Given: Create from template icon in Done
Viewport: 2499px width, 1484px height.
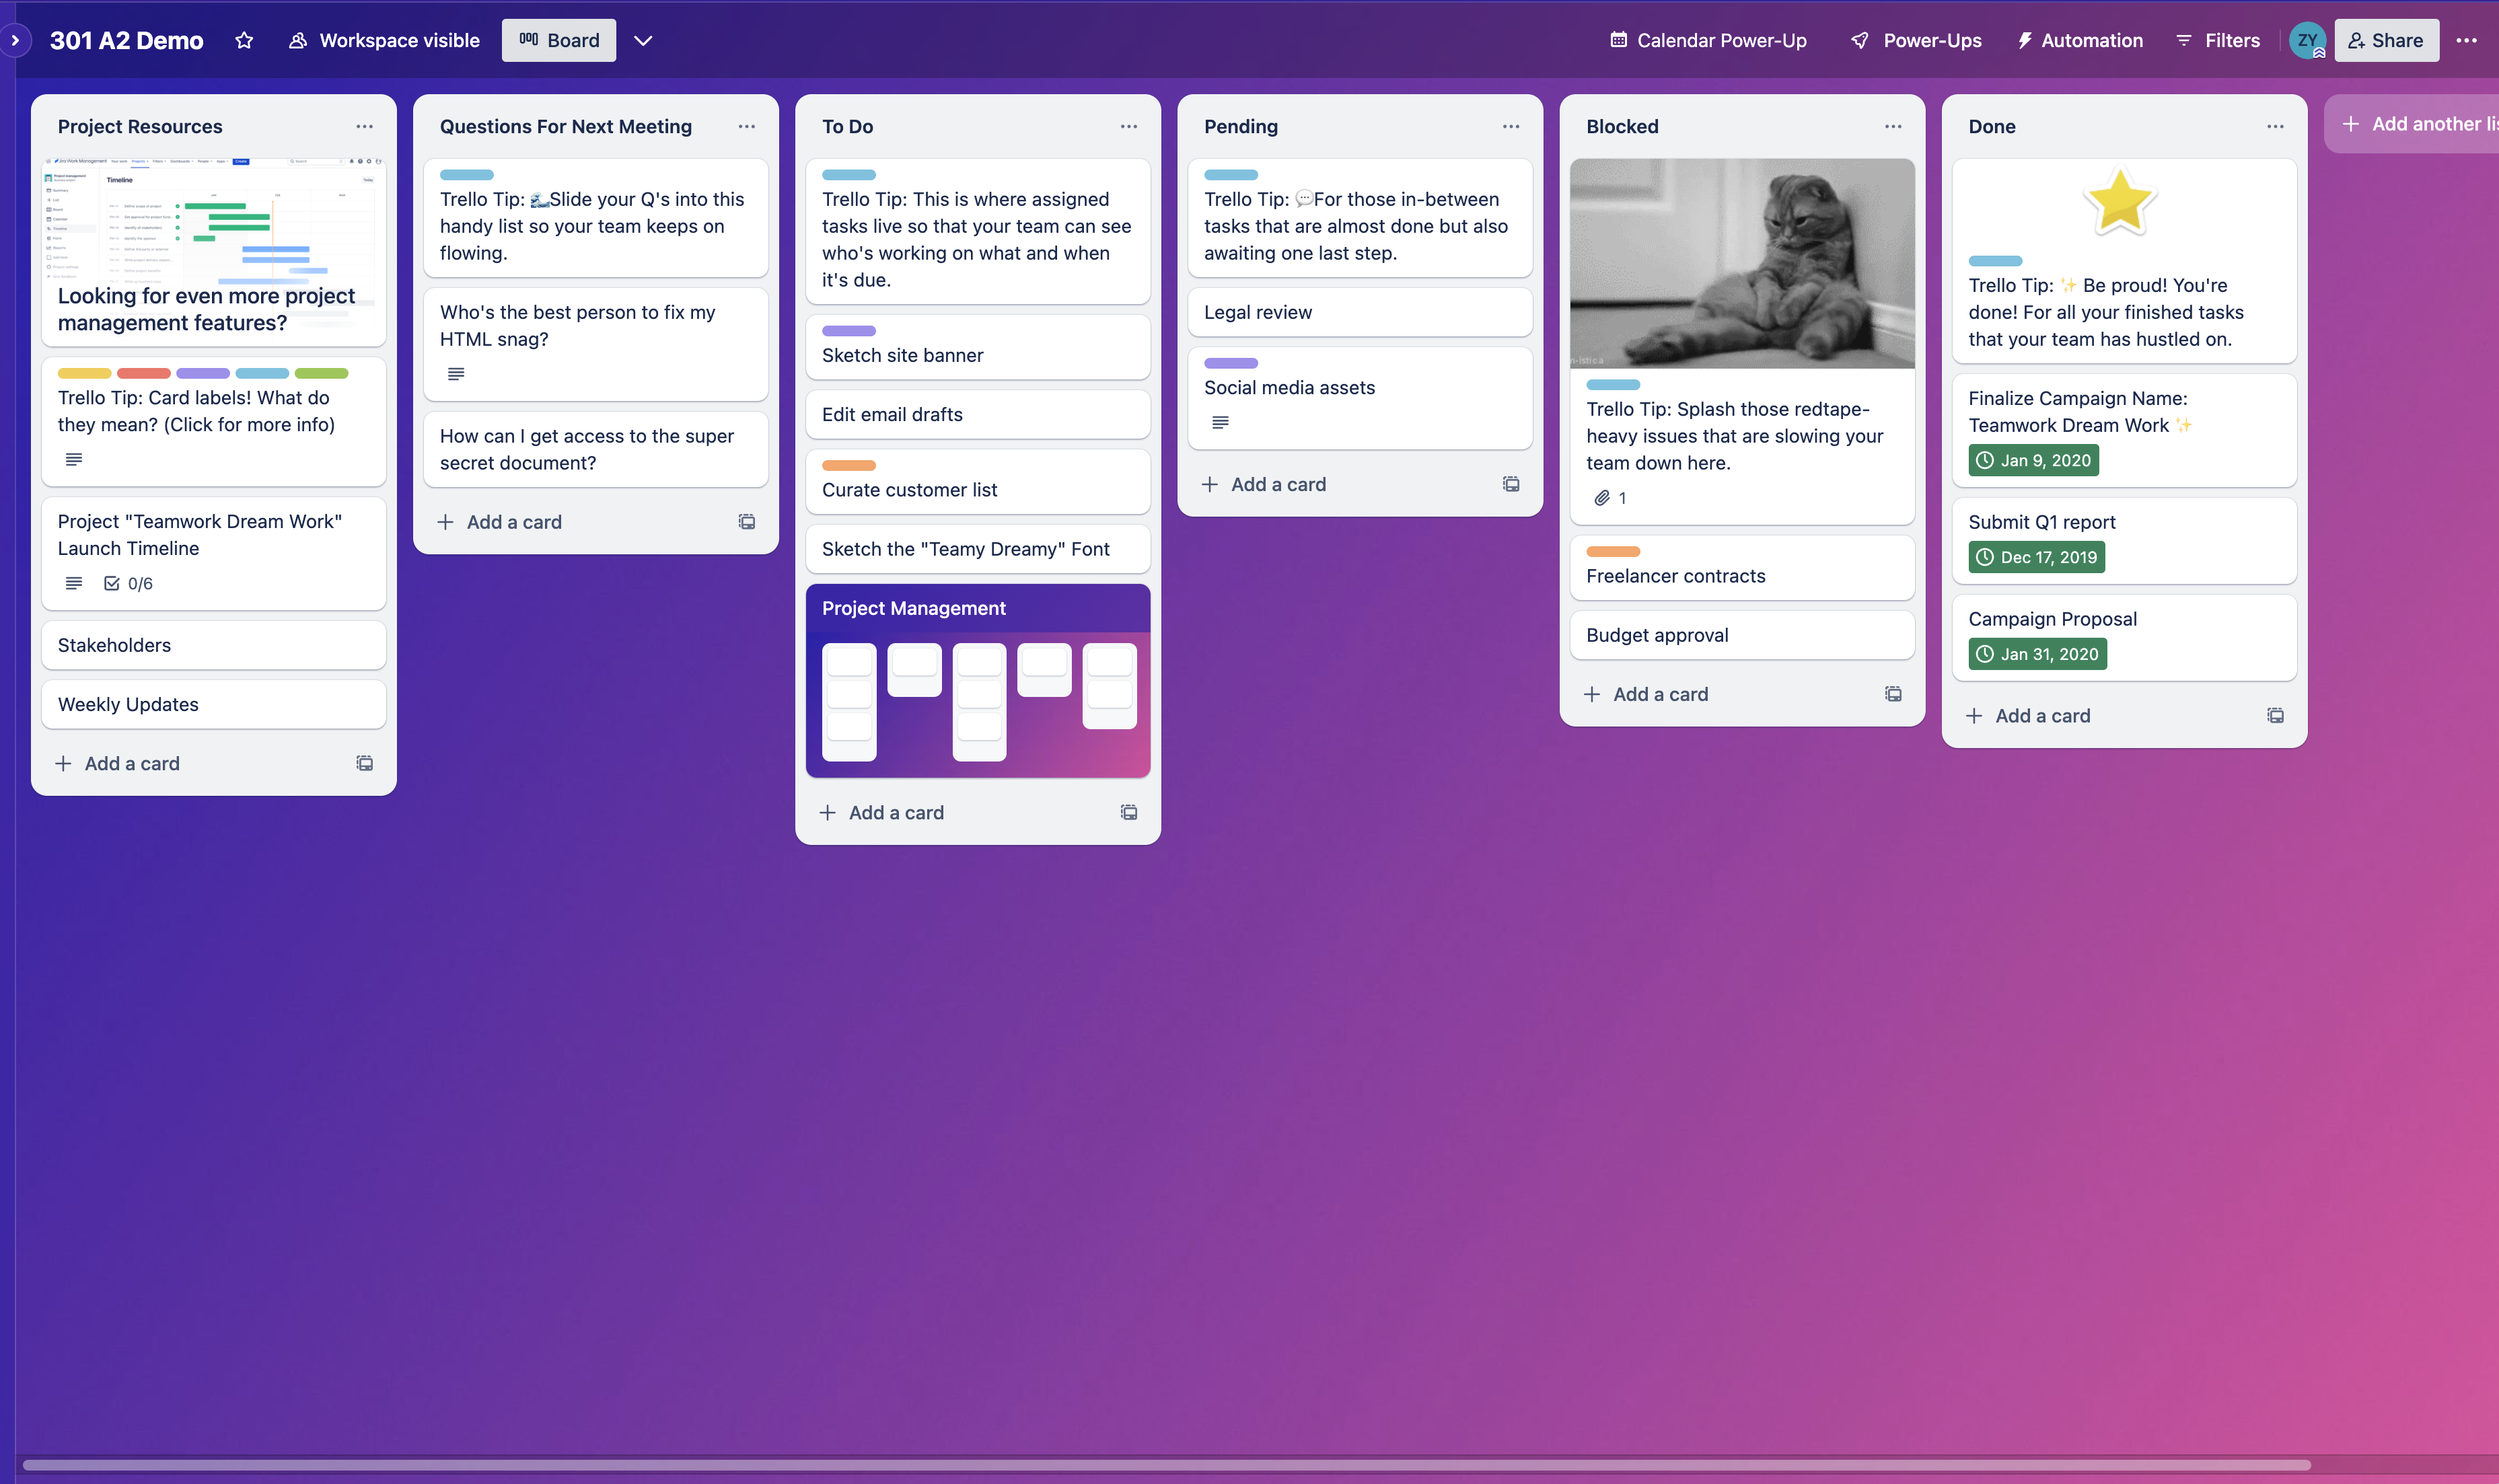Looking at the screenshot, I should pyautogui.click(x=2274, y=716).
